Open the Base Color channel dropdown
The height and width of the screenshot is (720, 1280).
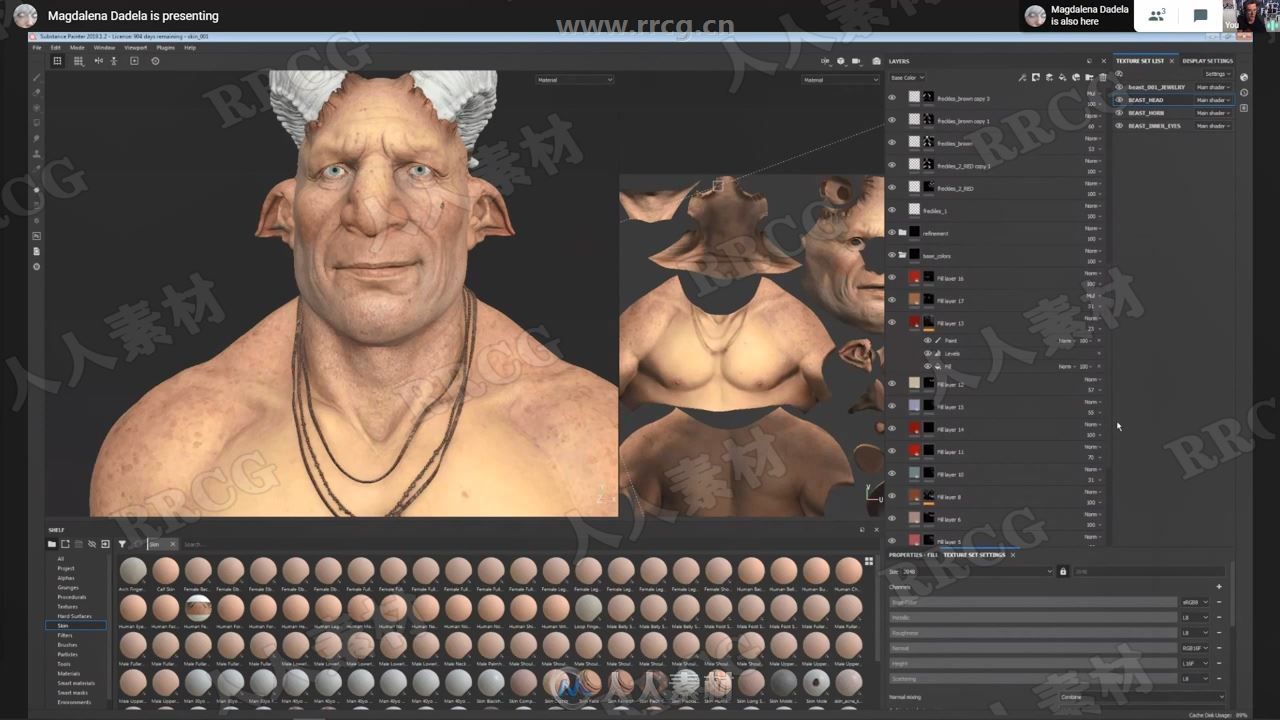click(x=907, y=77)
